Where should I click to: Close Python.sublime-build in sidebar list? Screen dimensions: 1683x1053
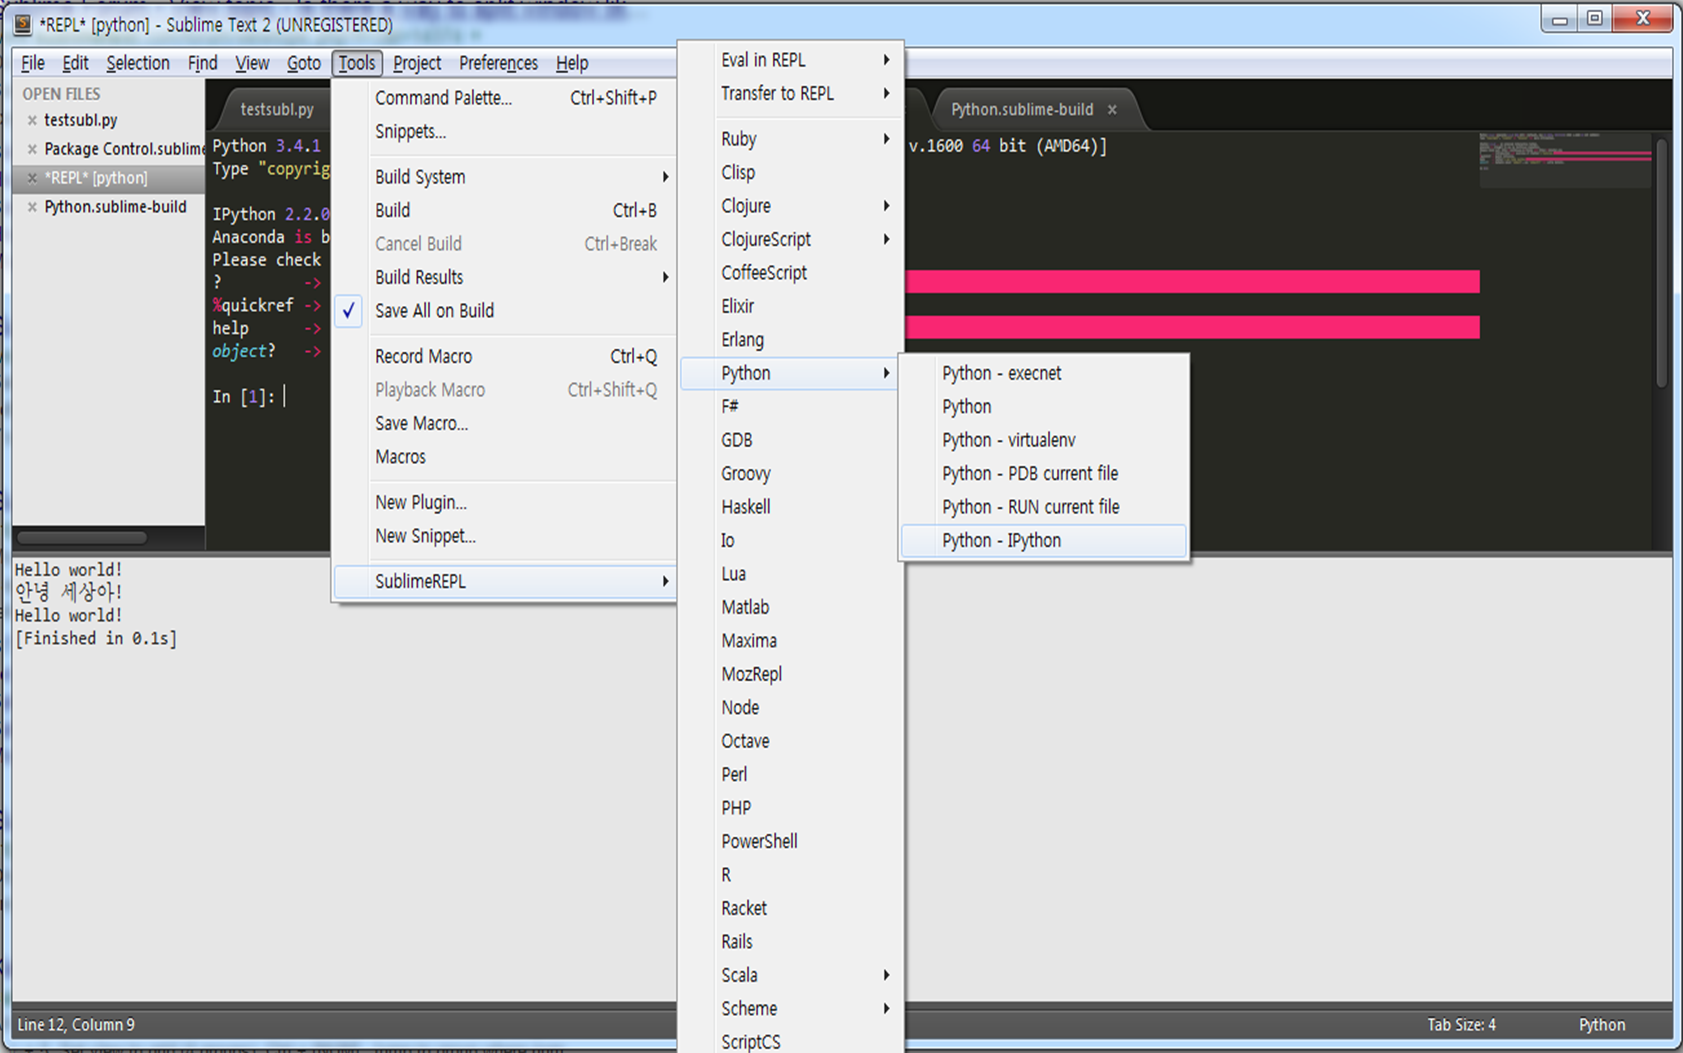pyautogui.click(x=32, y=207)
